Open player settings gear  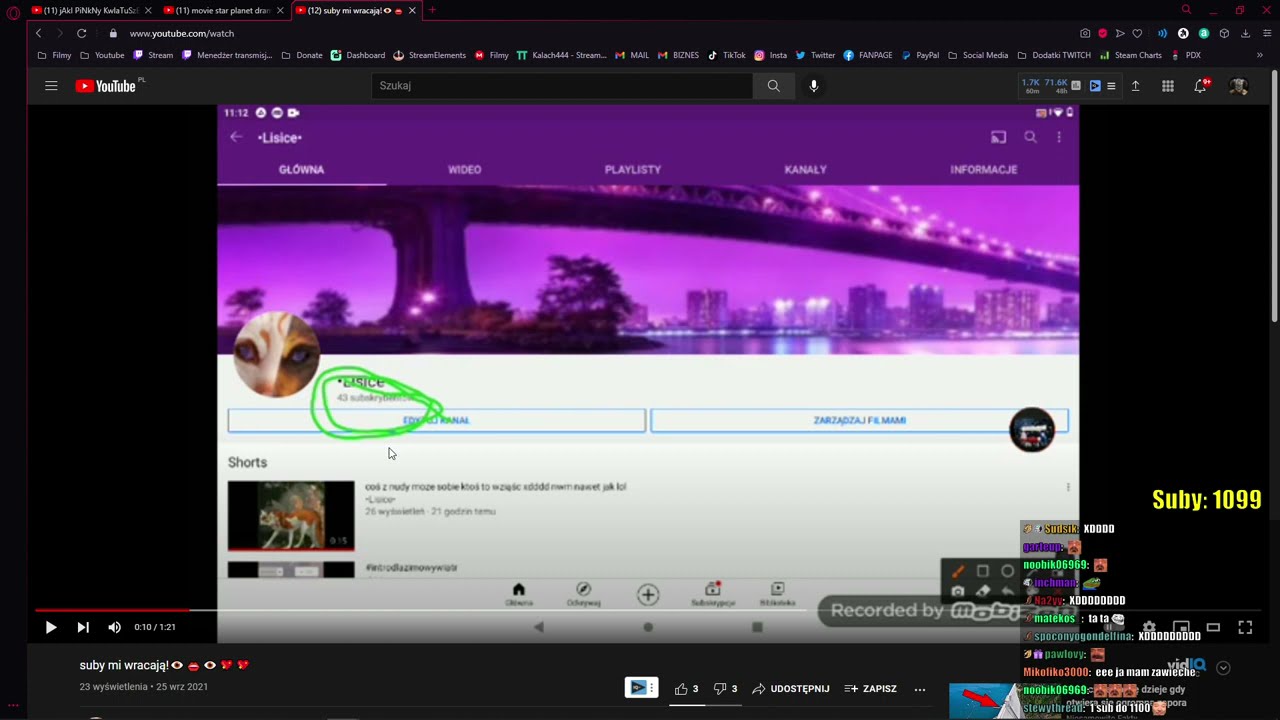1149,627
